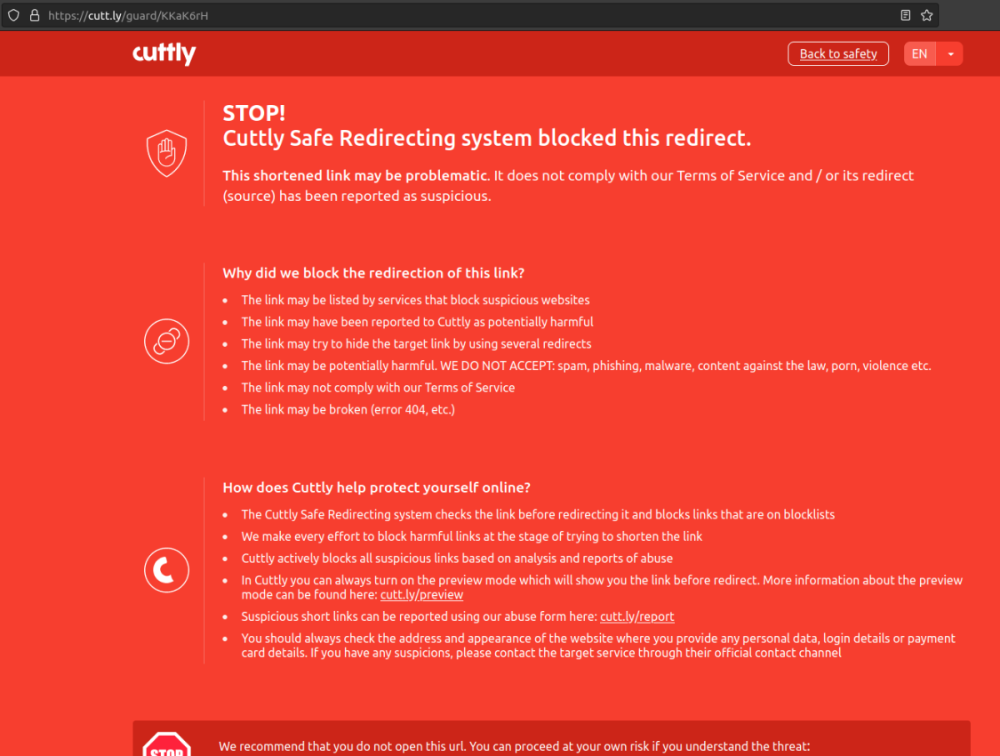
Task: Click the EN language selector
Action: point(919,54)
